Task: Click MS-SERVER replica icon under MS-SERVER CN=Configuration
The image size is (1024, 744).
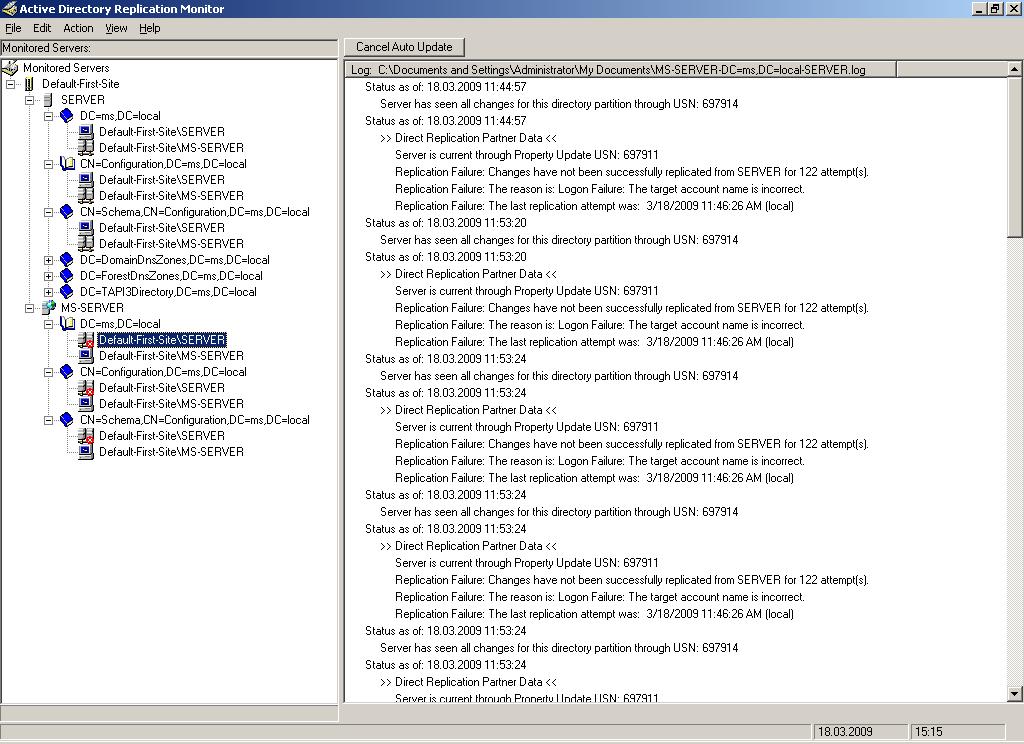Action: point(86,404)
